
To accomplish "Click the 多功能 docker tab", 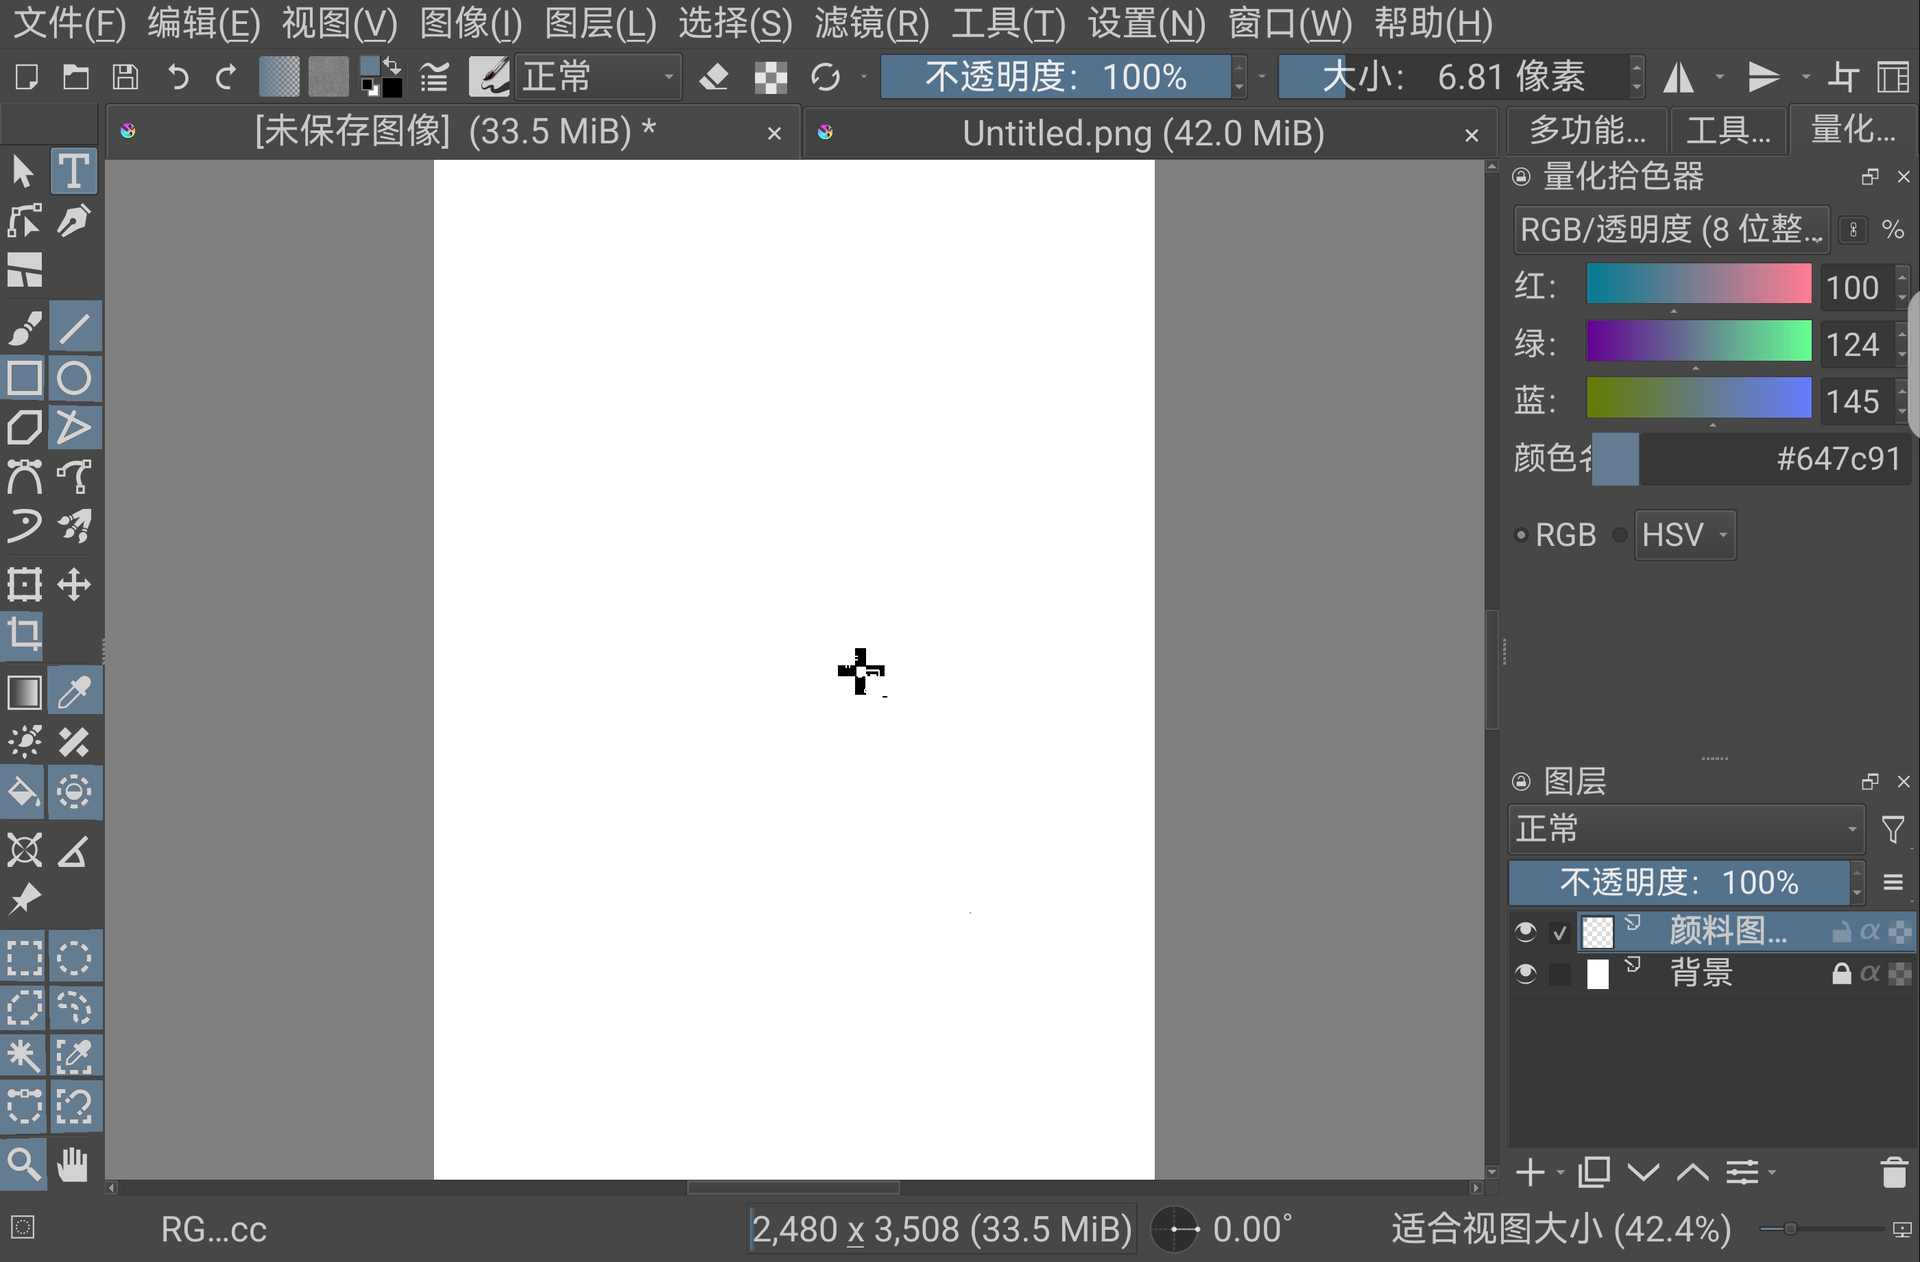I will coord(1587,130).
